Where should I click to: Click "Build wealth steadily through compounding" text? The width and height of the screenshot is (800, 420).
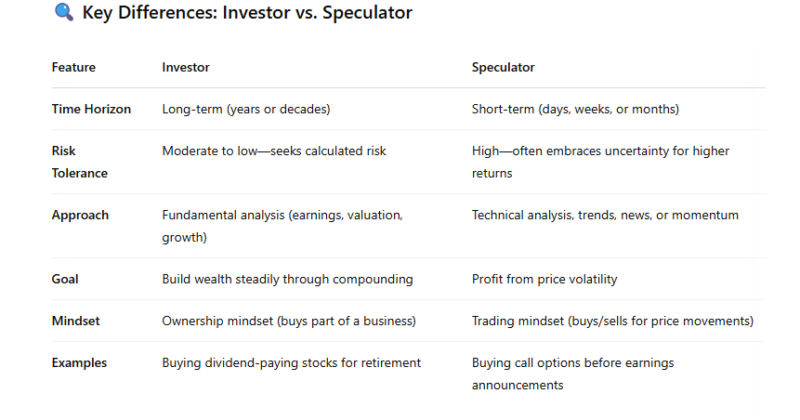287,279
